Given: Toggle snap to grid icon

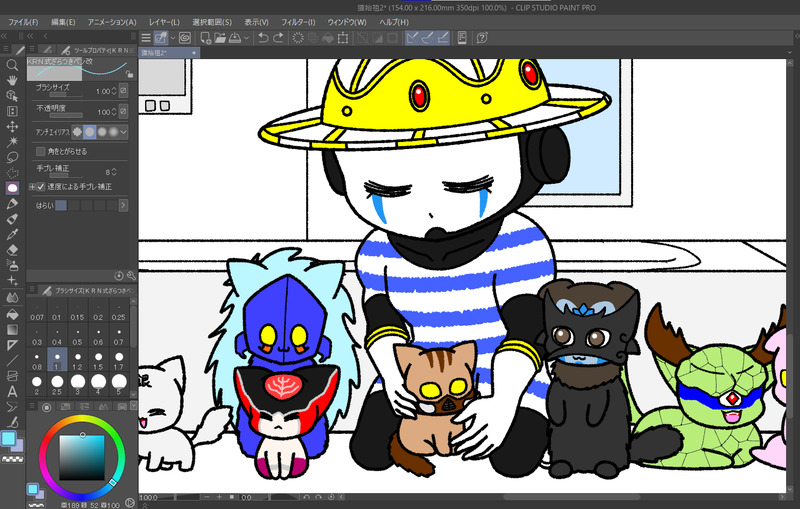Looking at the screenshot, I should (x=443, y=38).
